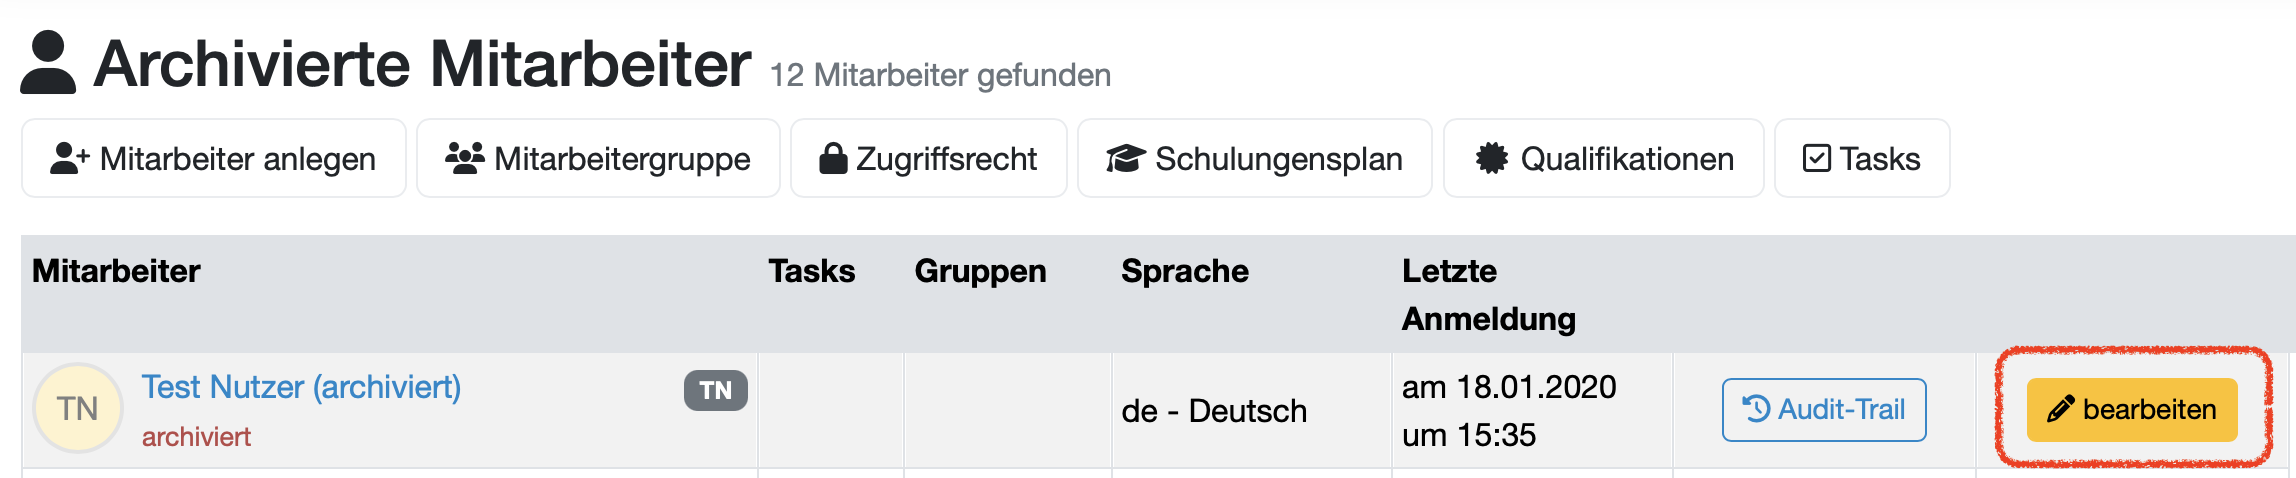The image size is (2296, 478).
Task: Click the history clock icon on Audit-Trail
Action: (1756, 409)
